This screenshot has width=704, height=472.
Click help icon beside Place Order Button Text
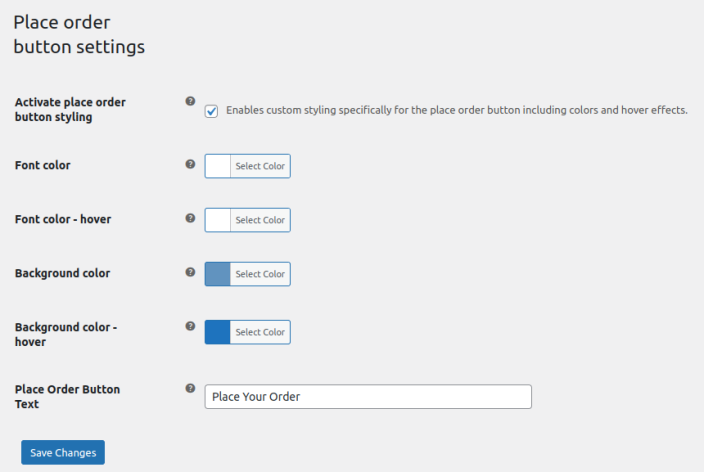(x=190, y=389)
